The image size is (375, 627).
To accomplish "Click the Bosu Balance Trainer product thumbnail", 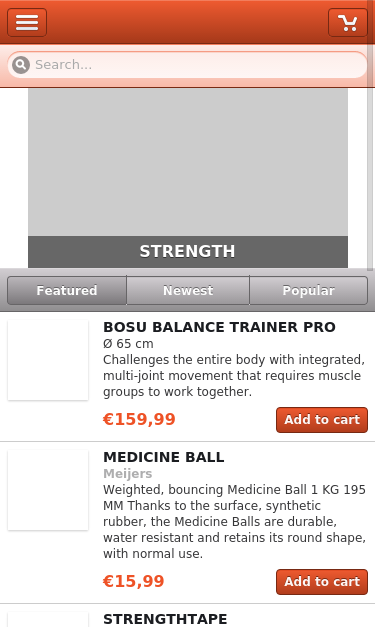I will [48, 360].
